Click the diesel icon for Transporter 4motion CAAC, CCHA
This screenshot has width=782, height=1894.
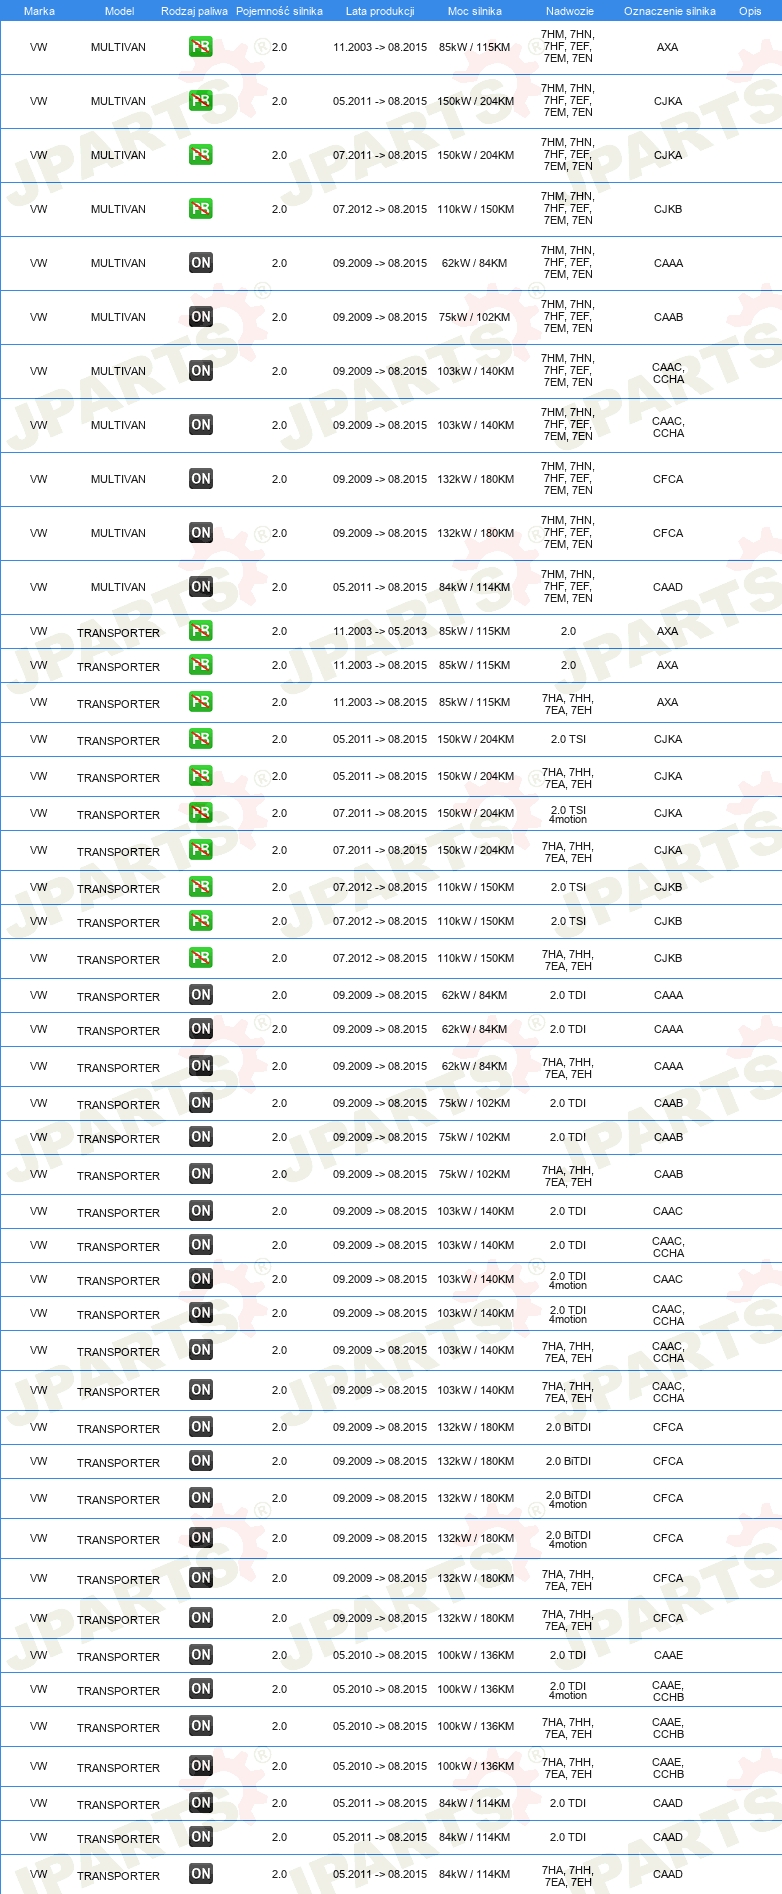201,1313
